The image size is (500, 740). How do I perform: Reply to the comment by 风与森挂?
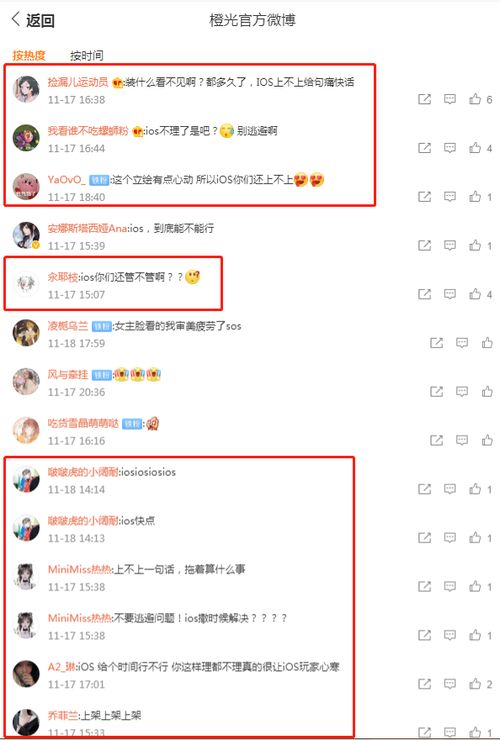(x=462, y=391)
